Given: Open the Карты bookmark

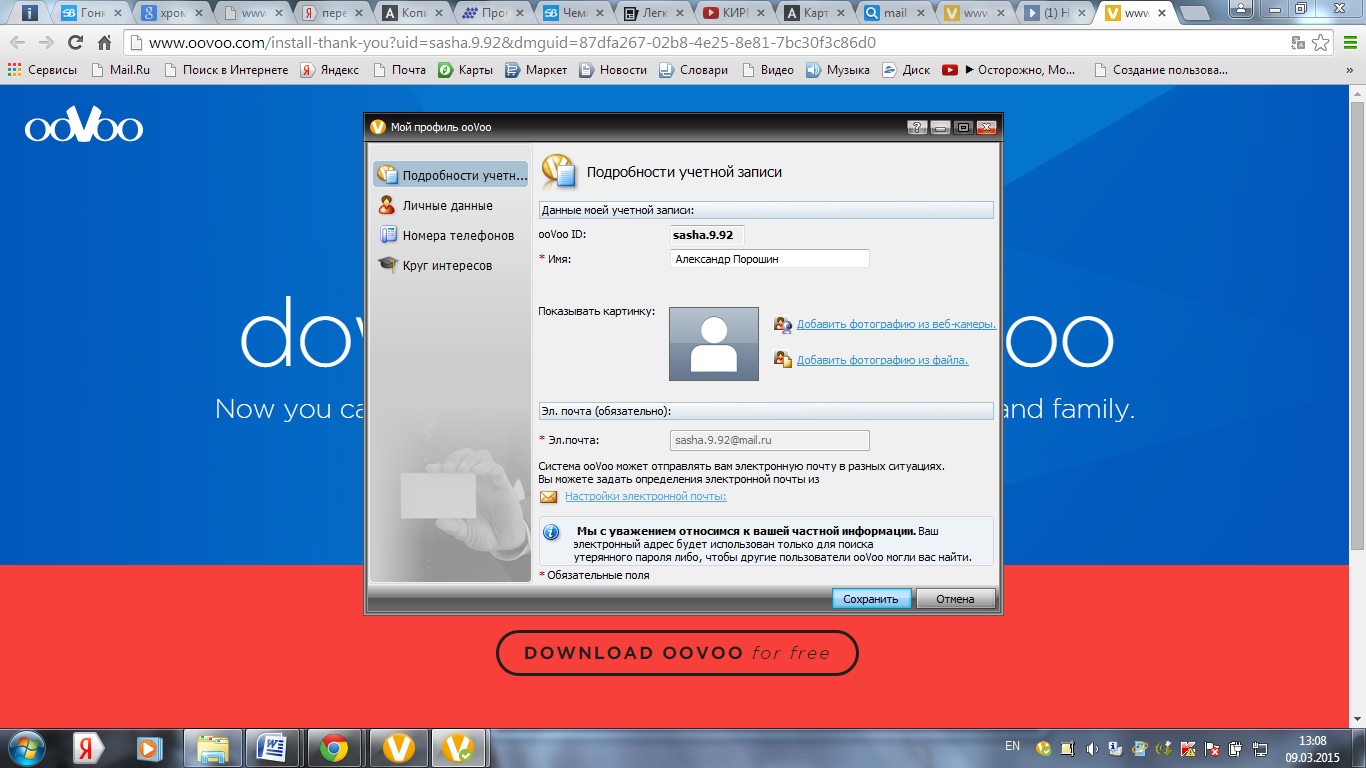Looking at the screenshot, I should point(465,70).
